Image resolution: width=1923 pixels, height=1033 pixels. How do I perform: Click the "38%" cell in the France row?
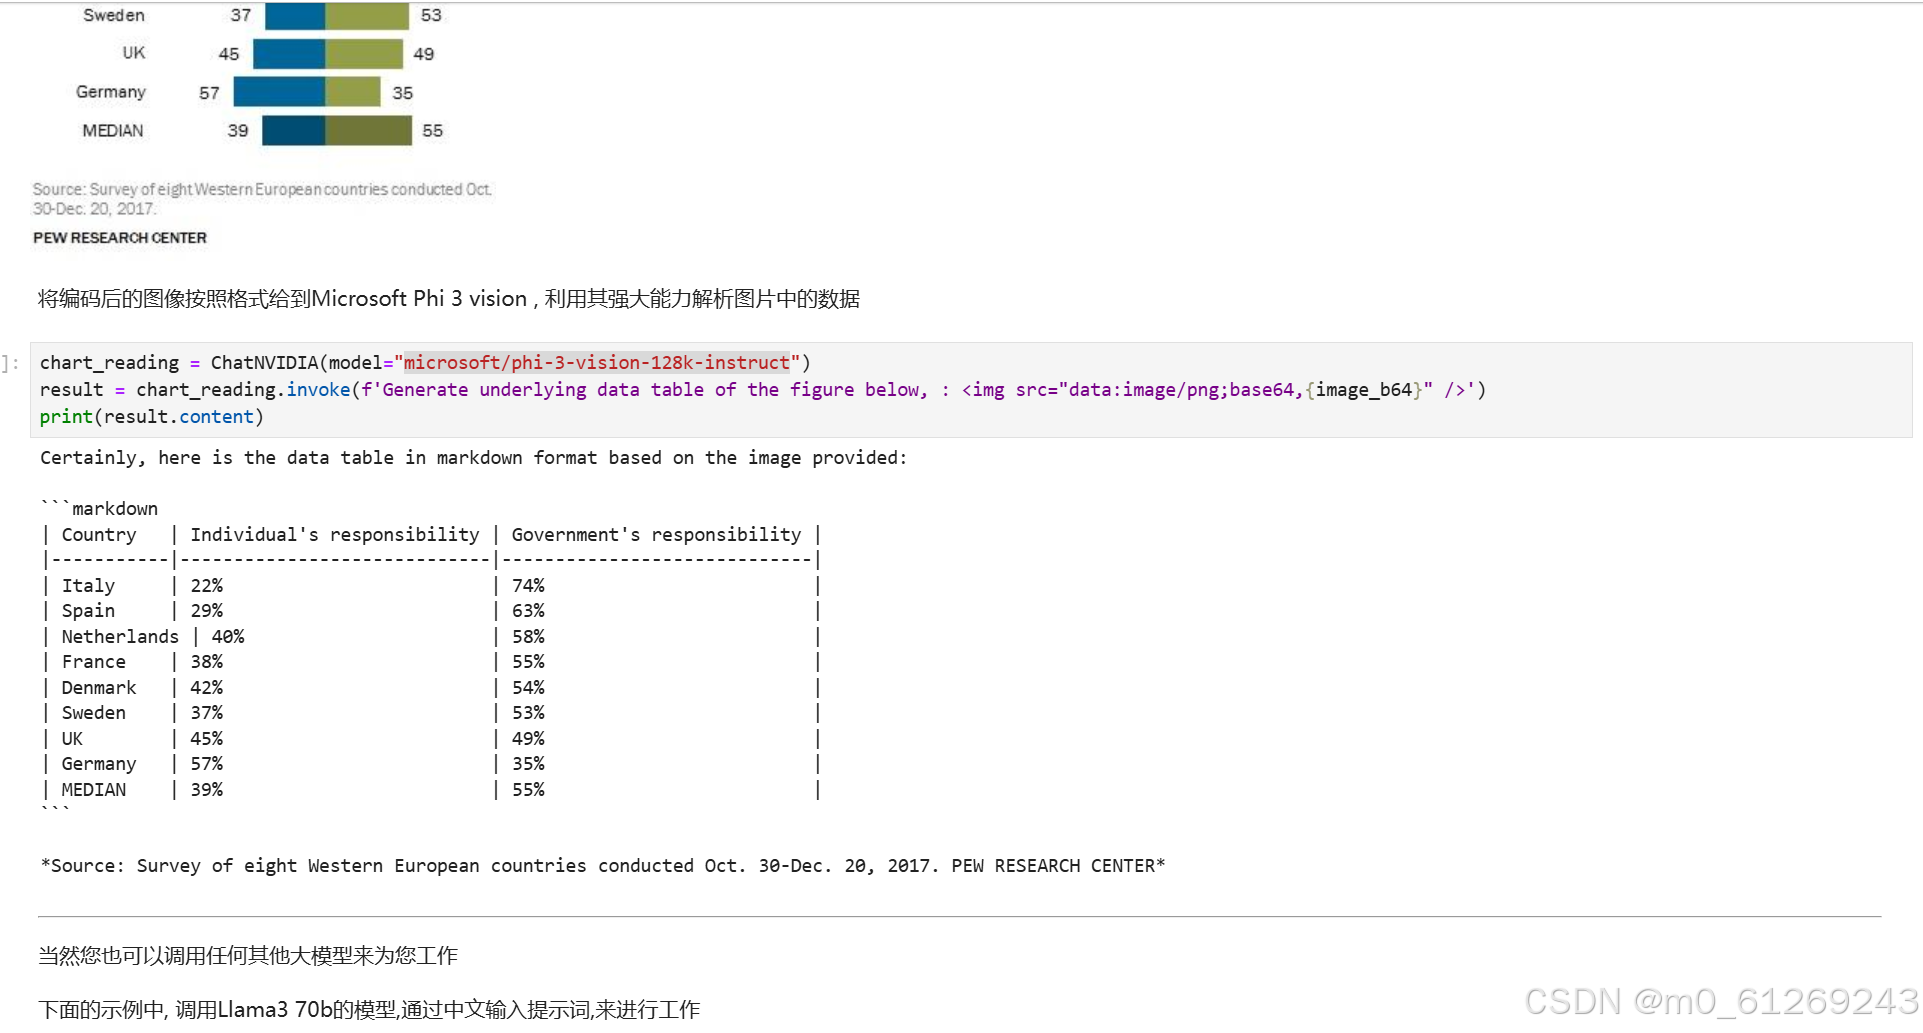pyautogui.click(x=207, y=662)
